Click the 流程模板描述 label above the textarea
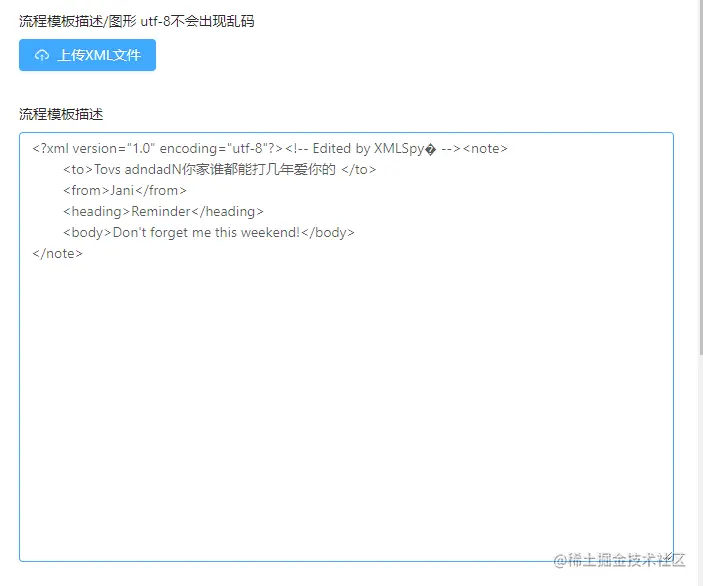 point(61,114)
